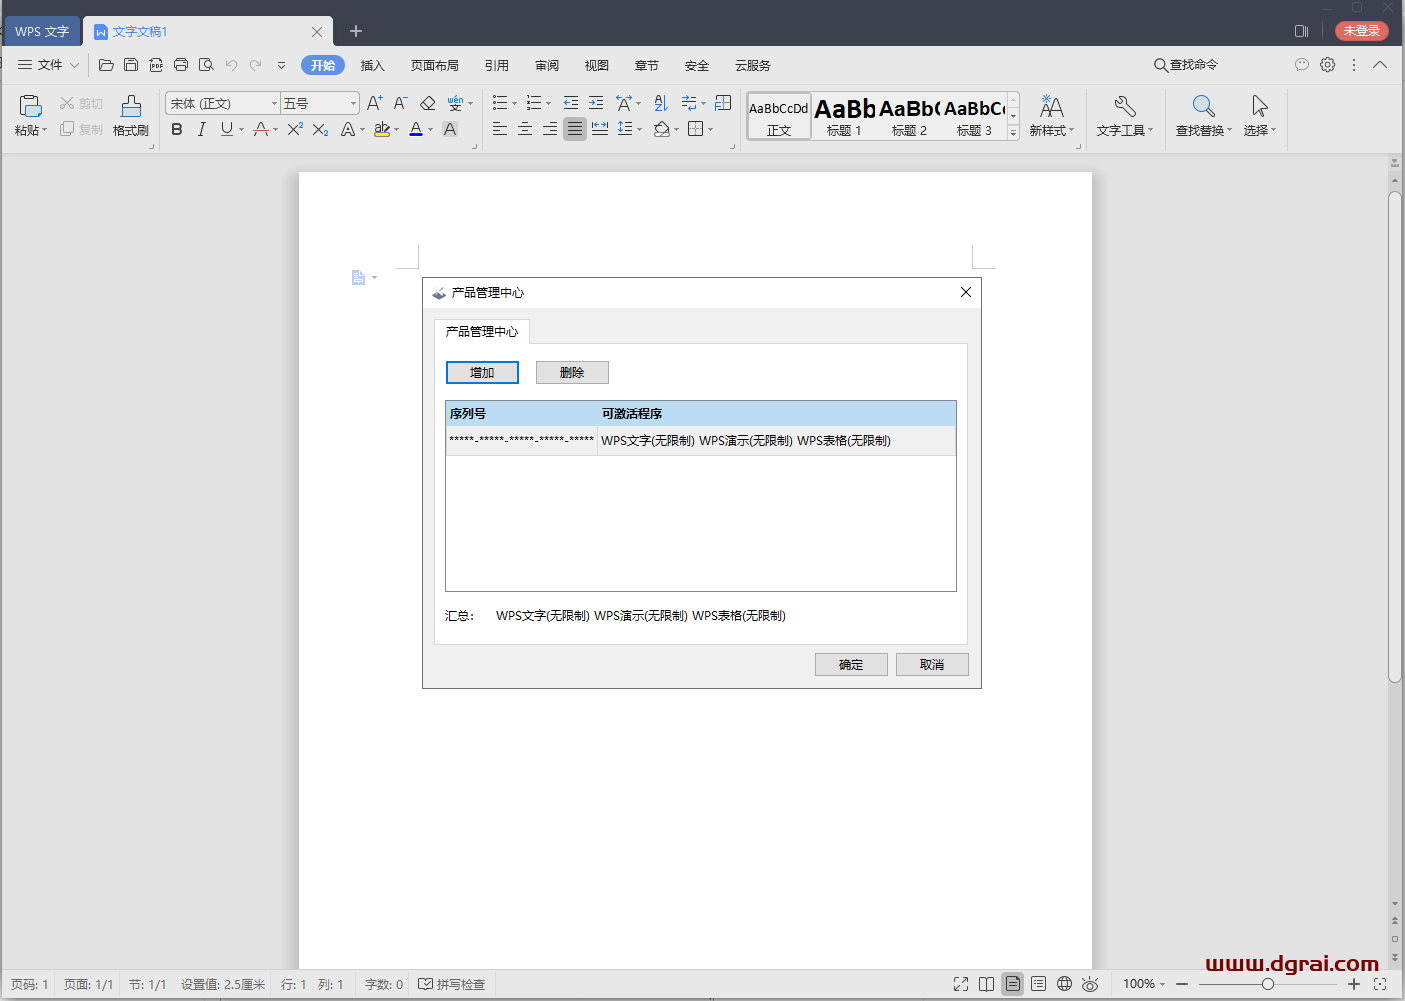The image size is (1405, 1001).
Task: Apply highlight color to text
Action: (381, 129)
